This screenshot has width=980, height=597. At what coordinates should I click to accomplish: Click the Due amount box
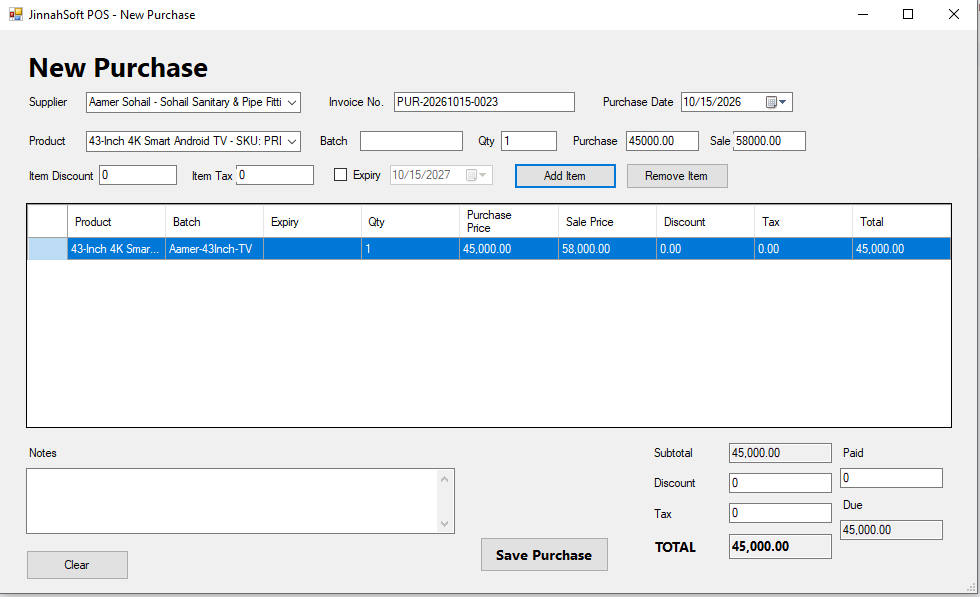[891, 529]
